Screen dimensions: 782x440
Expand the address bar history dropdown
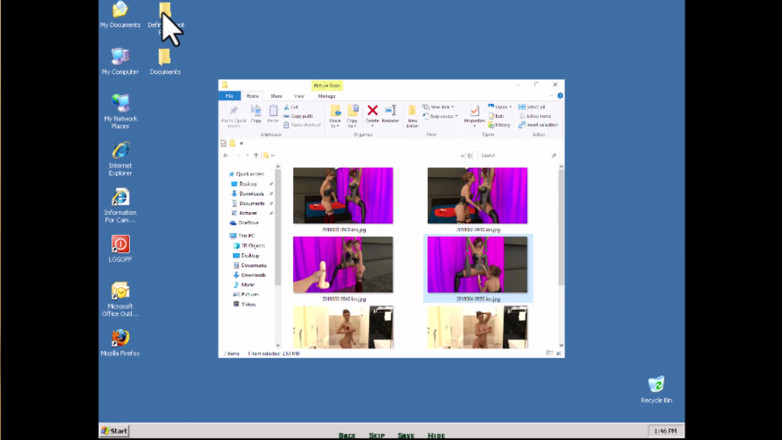462,156
